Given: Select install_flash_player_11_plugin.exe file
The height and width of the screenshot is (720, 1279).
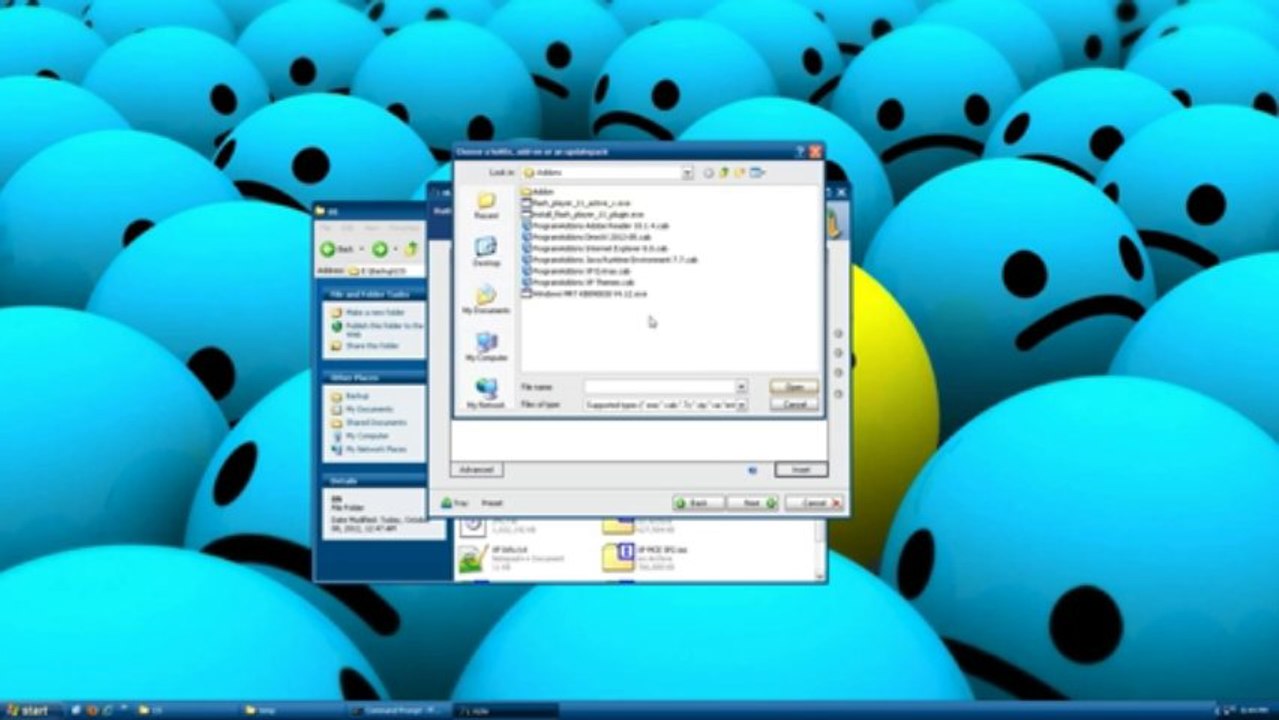Looking at the screenshot, I should pos(582,214).
